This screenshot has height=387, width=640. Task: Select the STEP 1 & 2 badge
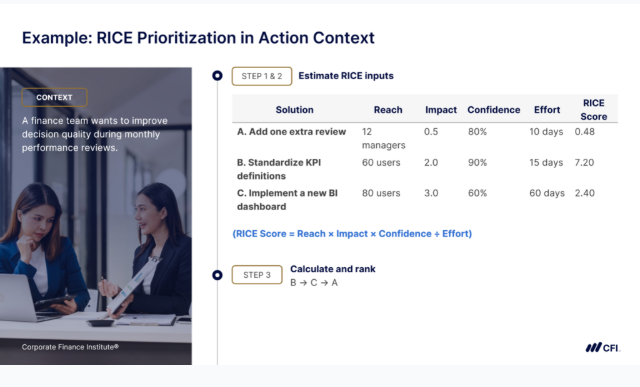tap(262, 76)
